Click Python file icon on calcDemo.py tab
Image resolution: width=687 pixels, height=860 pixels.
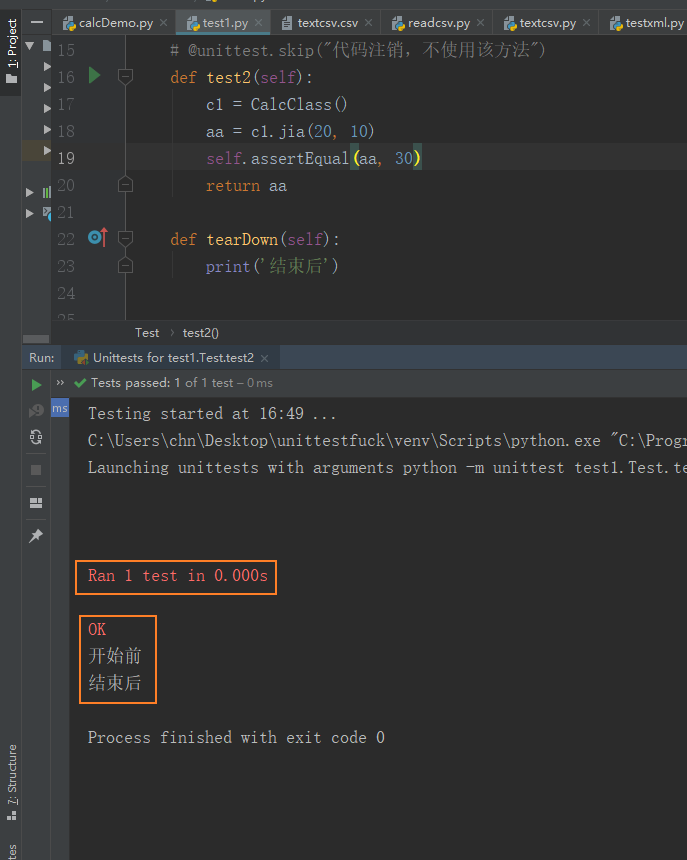tap(69, 23)
